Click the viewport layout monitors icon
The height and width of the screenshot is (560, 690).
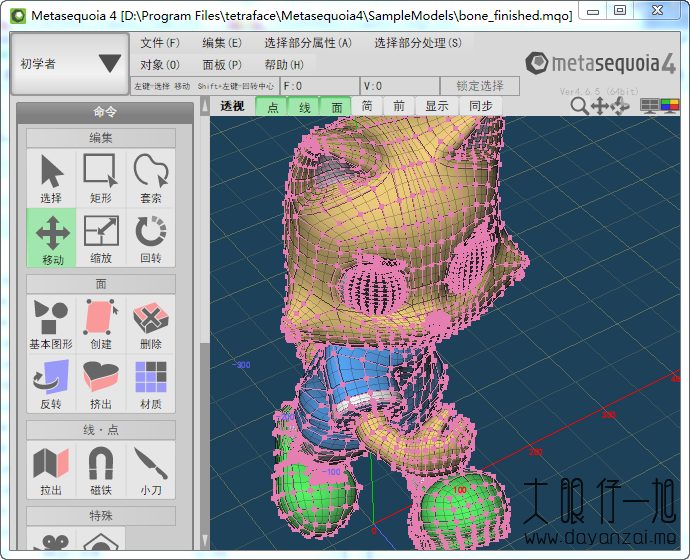coord(649,106)
